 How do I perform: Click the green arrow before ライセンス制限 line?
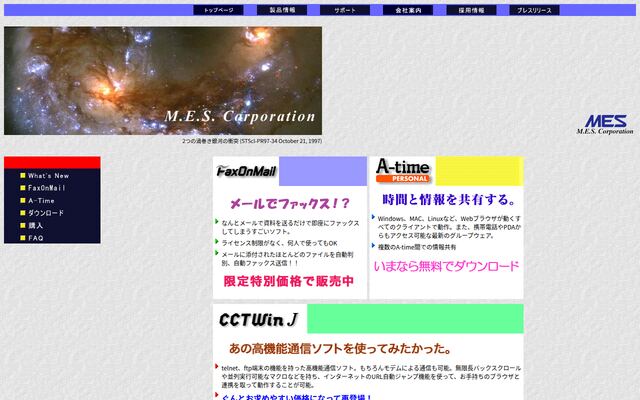click(x=217, y=242)
